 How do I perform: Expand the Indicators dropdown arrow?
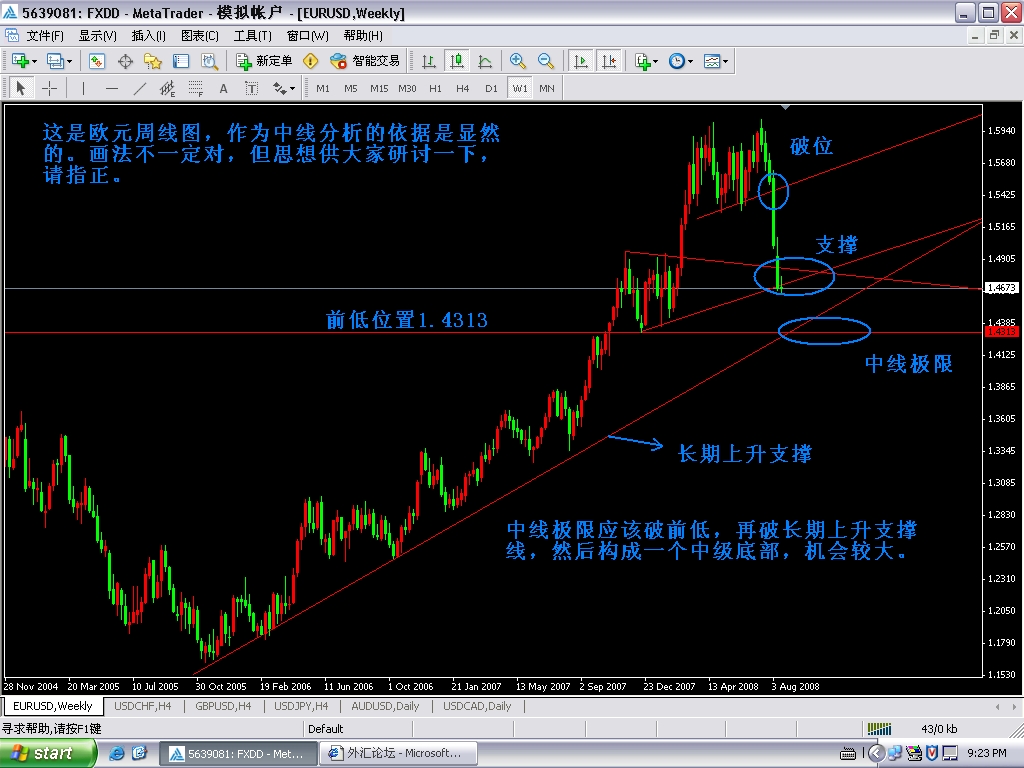click(x=656, y=61)
